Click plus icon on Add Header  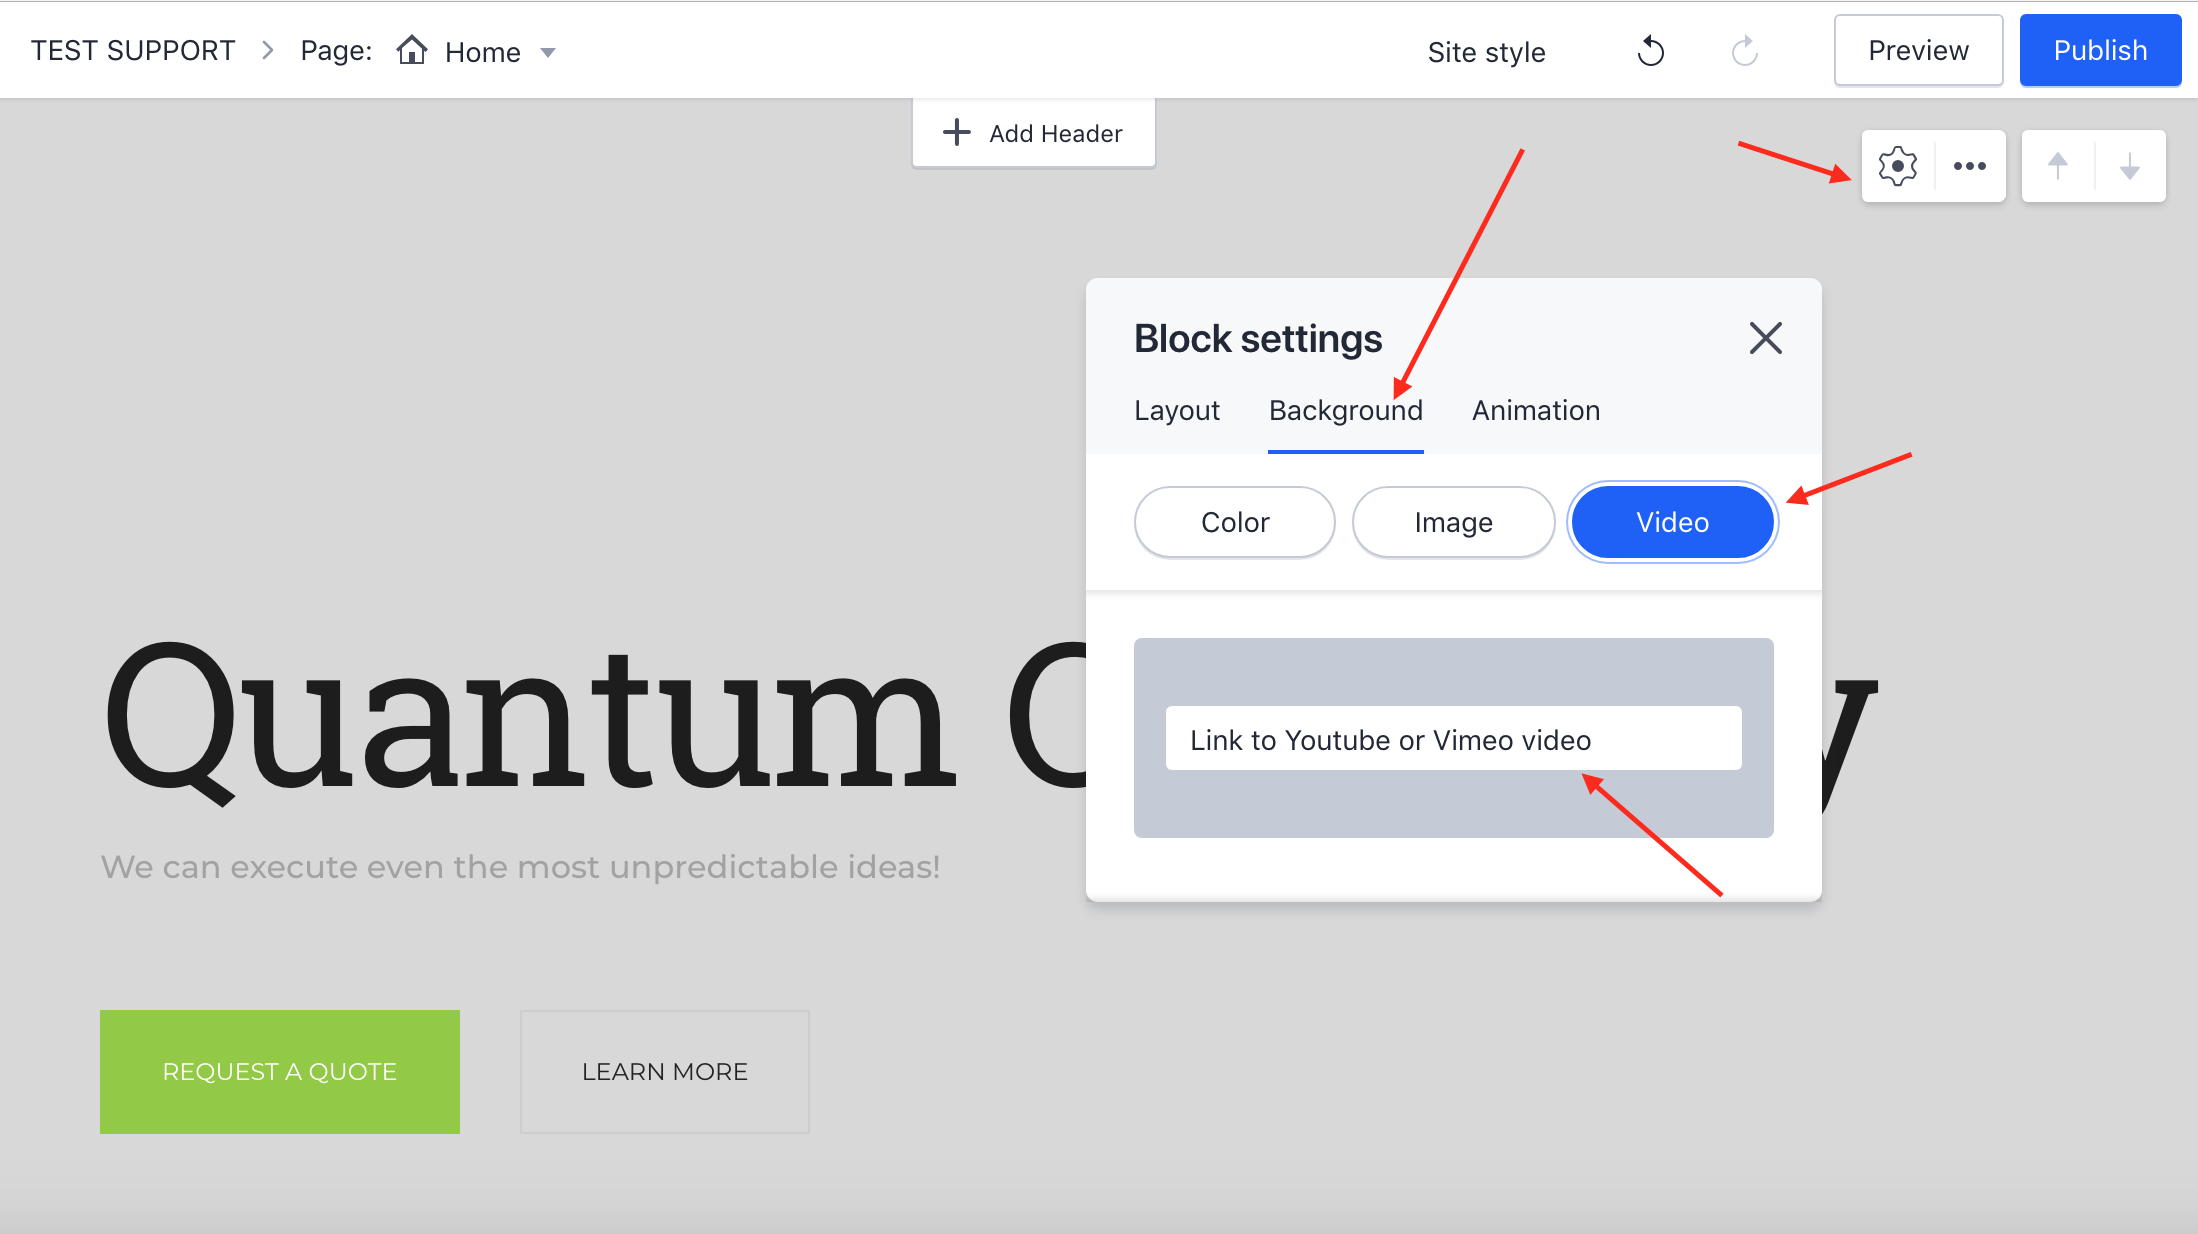[957, 132]
